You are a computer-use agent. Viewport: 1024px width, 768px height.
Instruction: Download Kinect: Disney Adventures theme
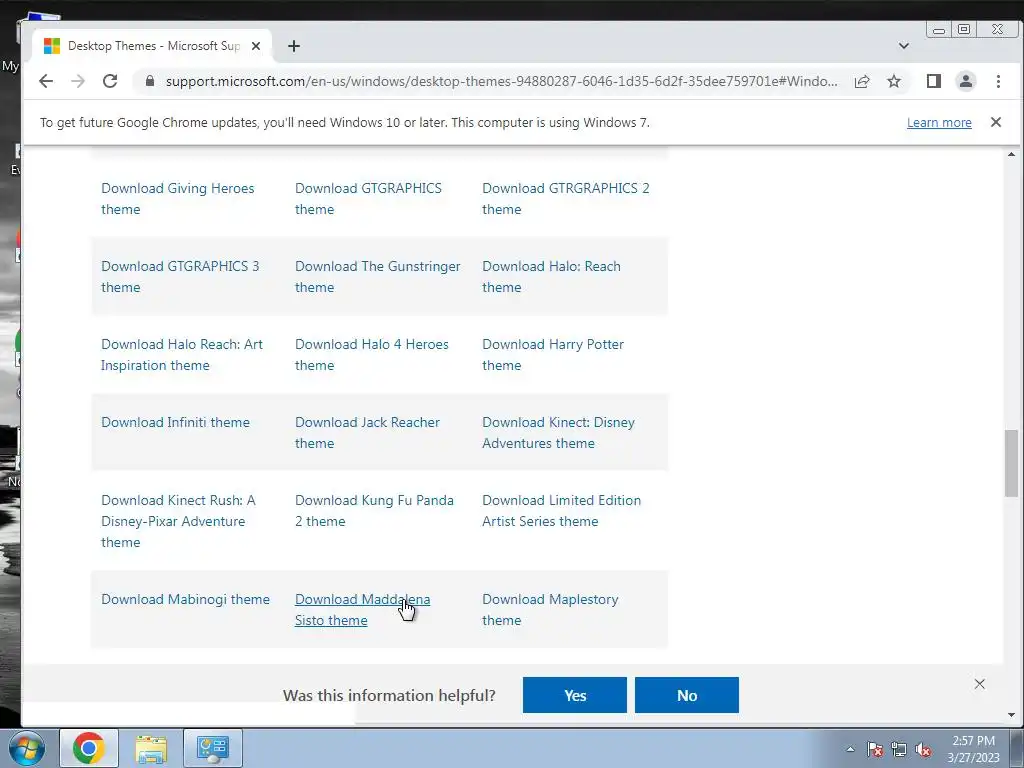[558, 432]
